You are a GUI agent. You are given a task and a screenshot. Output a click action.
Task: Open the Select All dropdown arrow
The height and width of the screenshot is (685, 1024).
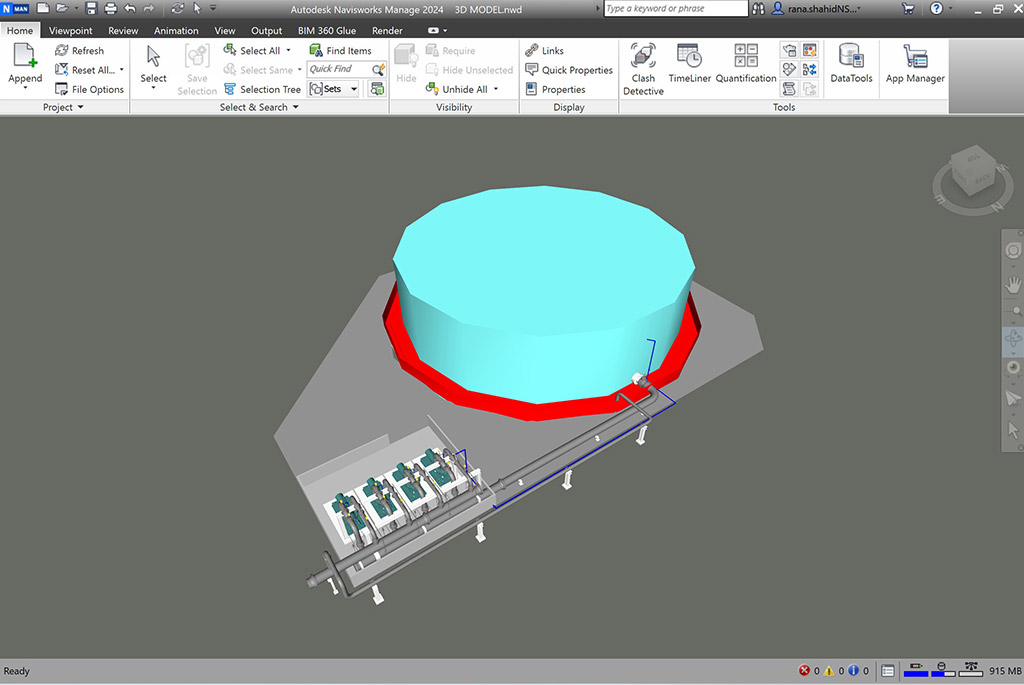point(289,50)
